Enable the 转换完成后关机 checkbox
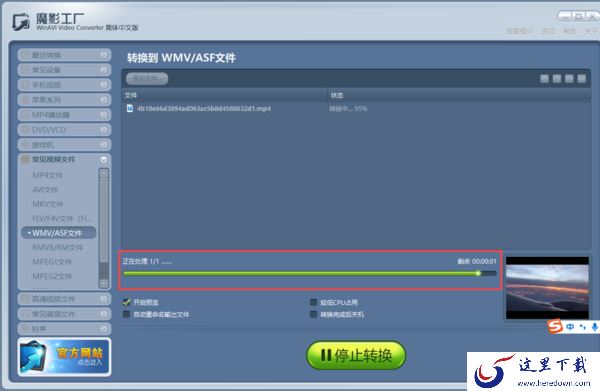 click(x=313, y=314)
